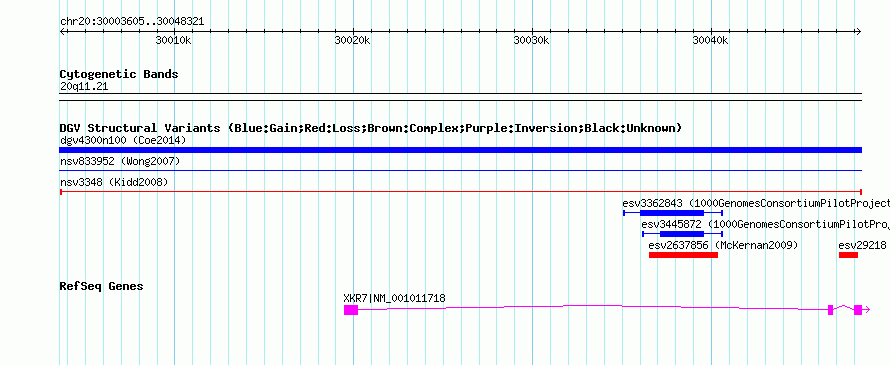The width and height of the screenshot is (890, 365).
Task: Click the dgv4300n100 (Coe2014) thick blue bar
Action: (x=460, y=150)
